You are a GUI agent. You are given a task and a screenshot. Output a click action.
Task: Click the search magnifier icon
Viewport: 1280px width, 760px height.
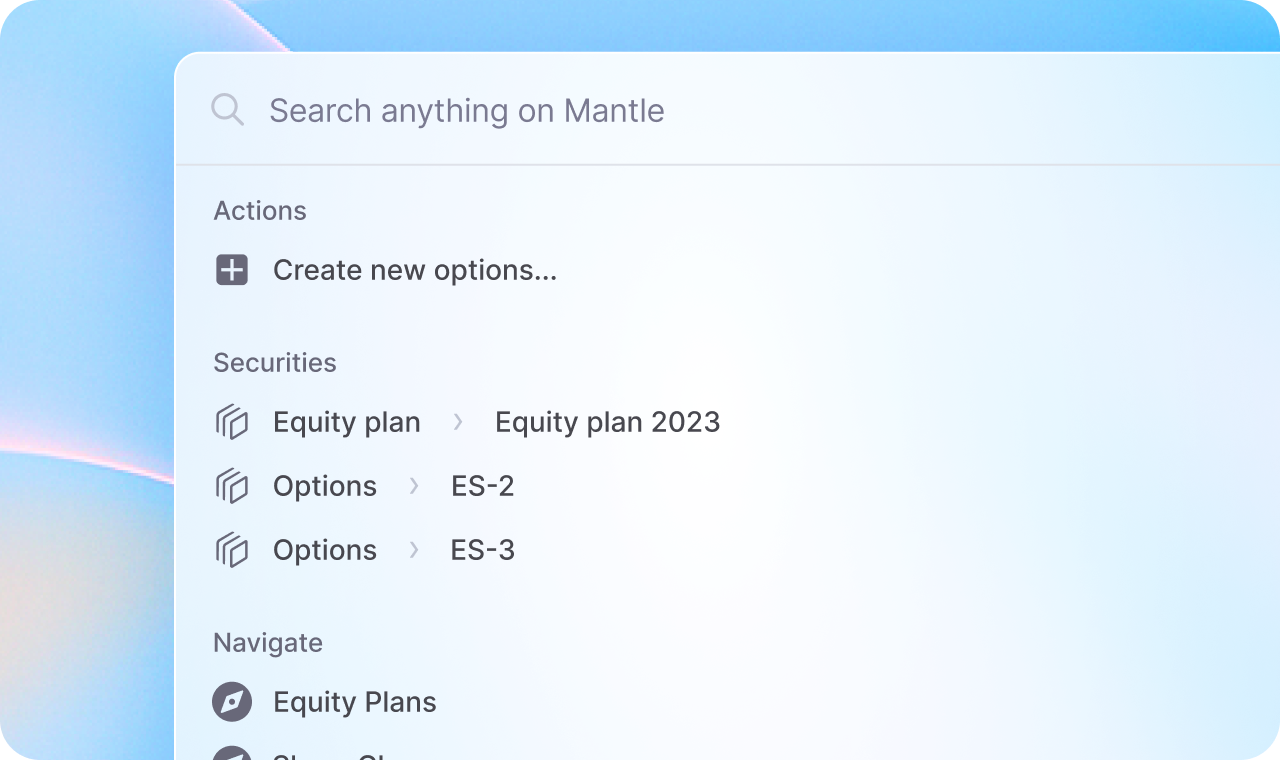point(227,110)
